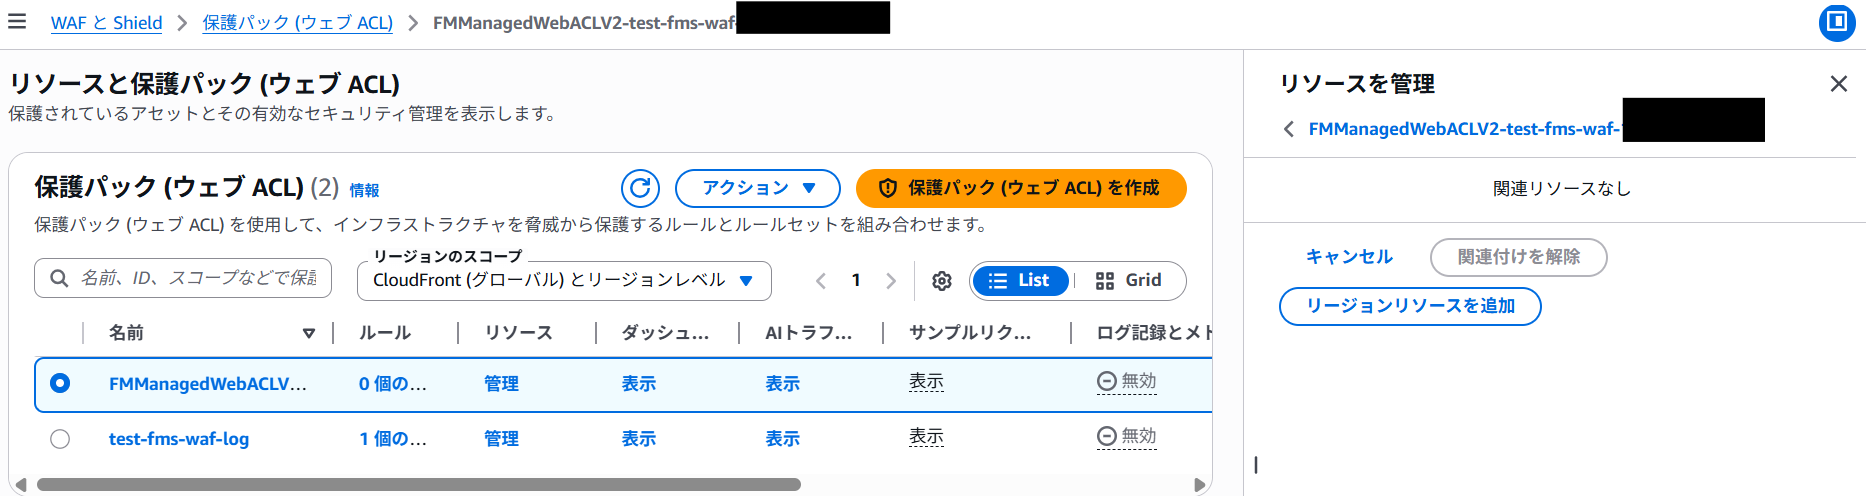Switch to Grid view
The width and height of the screenshot is (1866, 496).
click(1129, 281)
